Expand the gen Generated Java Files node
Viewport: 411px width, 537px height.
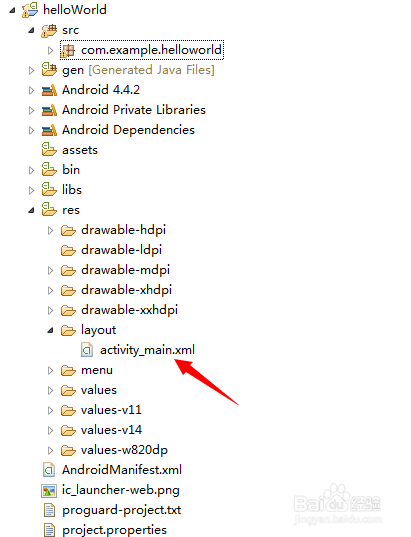tap(32, 71)
